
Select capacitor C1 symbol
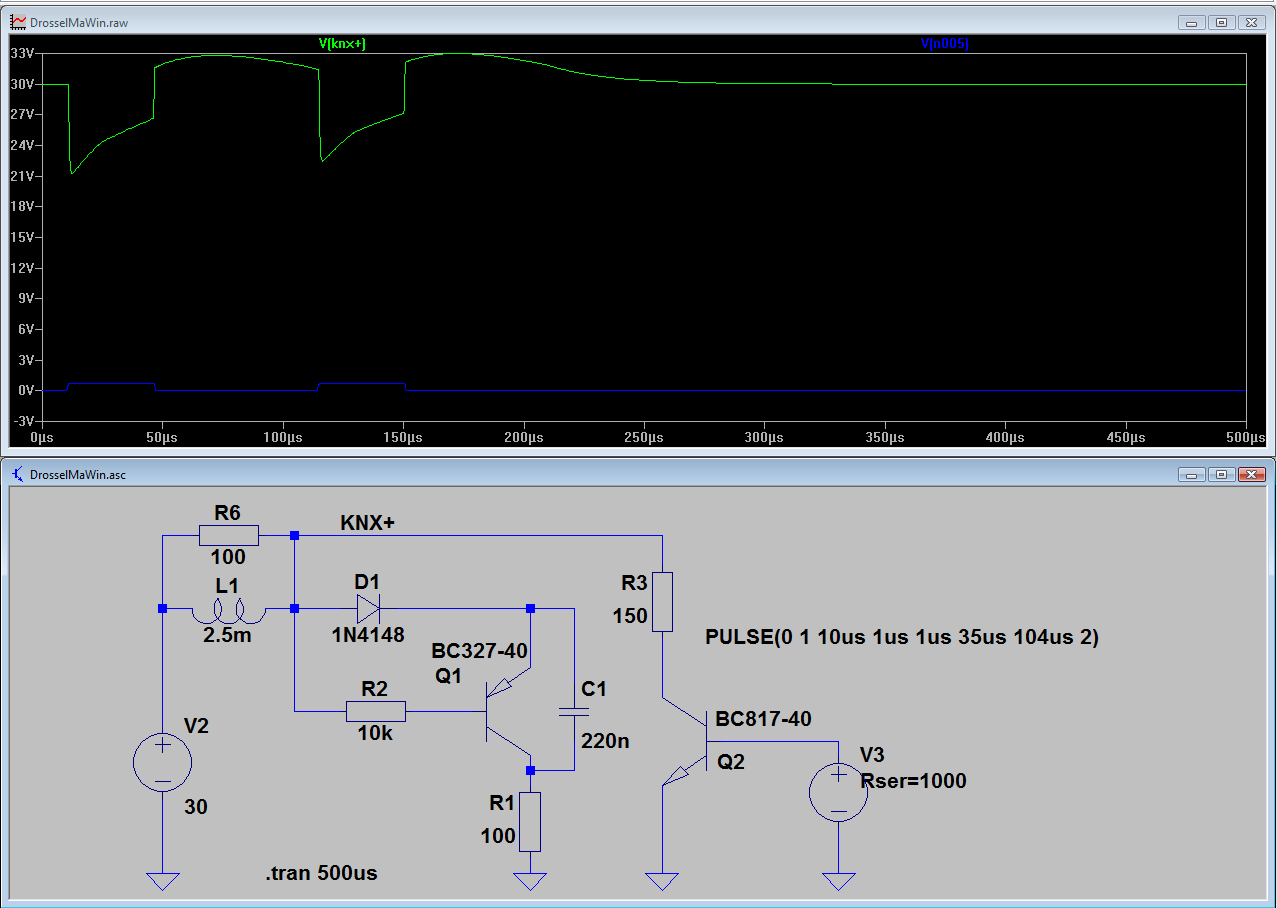point(574,711)
